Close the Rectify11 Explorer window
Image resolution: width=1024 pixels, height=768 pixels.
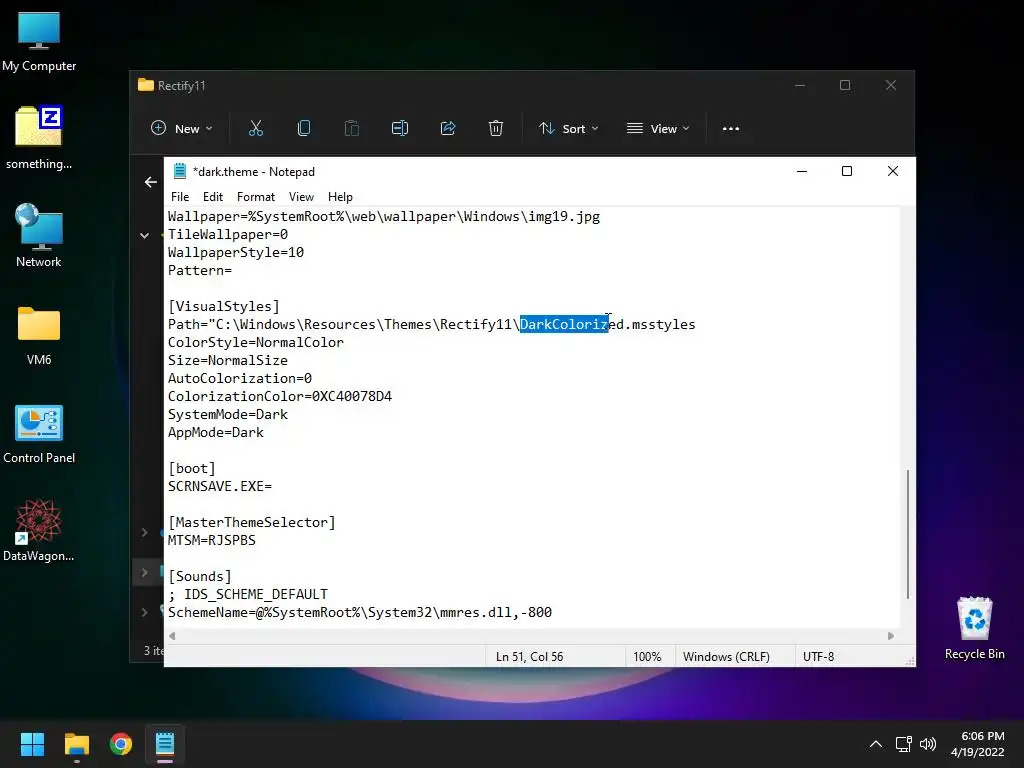click(891, 86)
